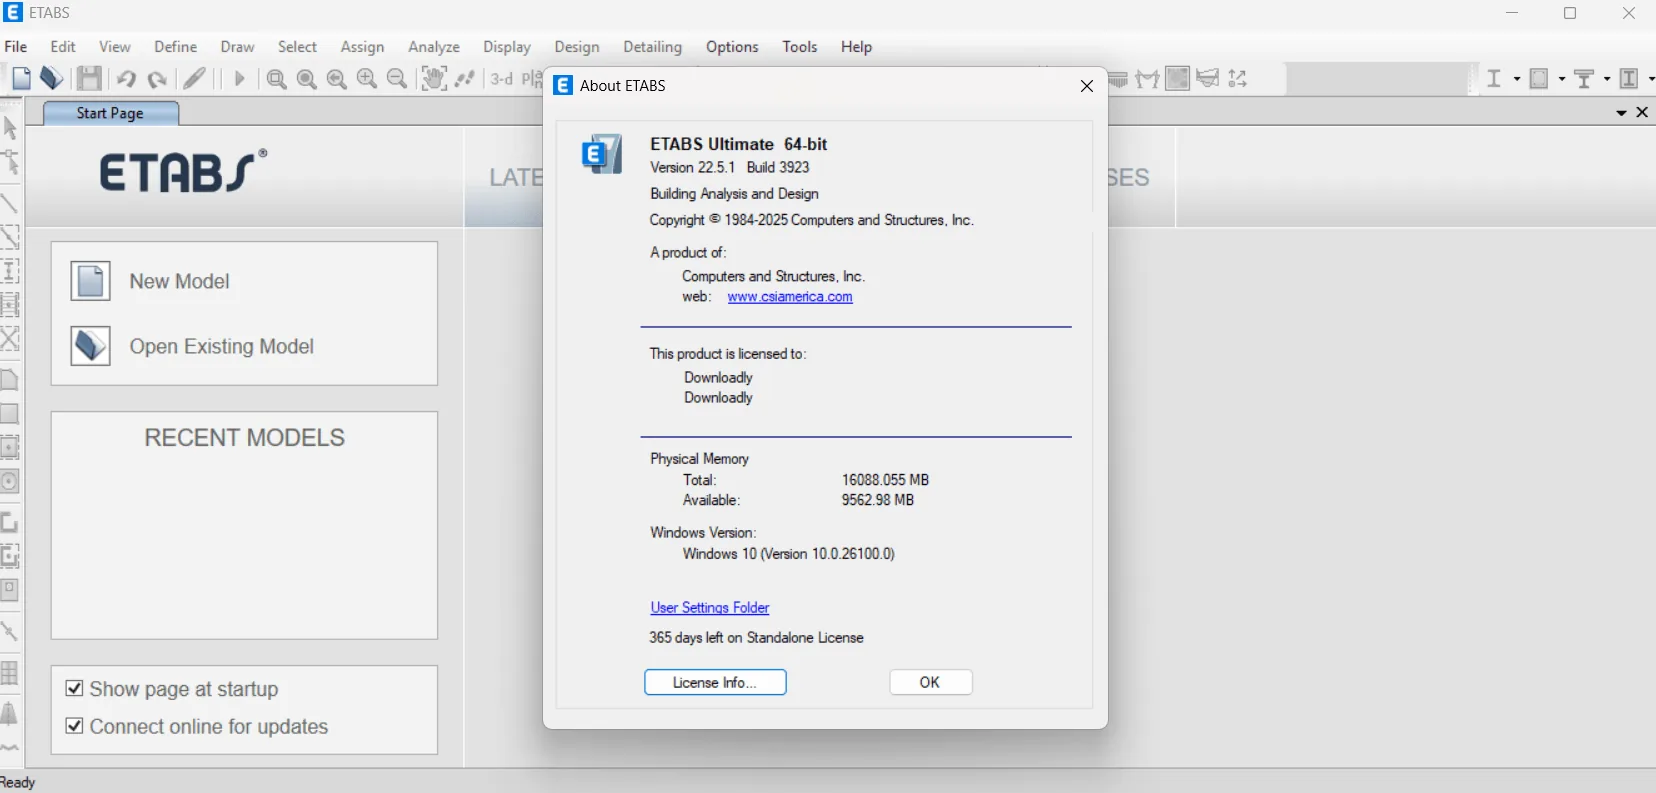The width and height of the screenshot is (1656, 793).
Task: Click the Undo arrow icon
Action: click(126, 79)
